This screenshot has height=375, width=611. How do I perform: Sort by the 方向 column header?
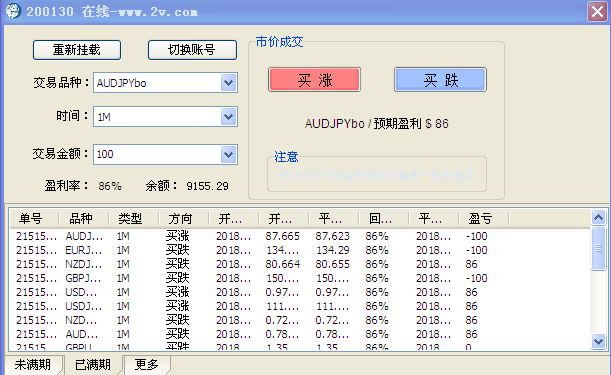tap(184, 219)
